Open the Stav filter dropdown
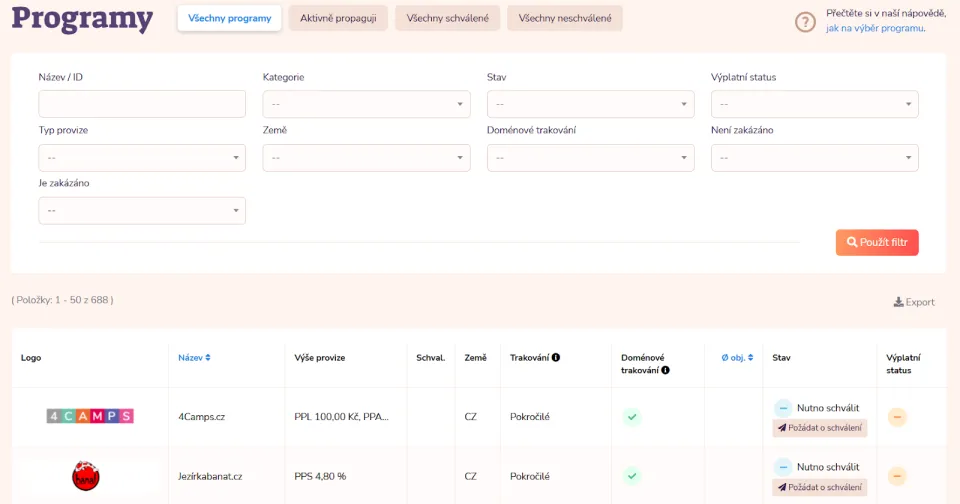The image size is (960, 504). tap(590, 104)
